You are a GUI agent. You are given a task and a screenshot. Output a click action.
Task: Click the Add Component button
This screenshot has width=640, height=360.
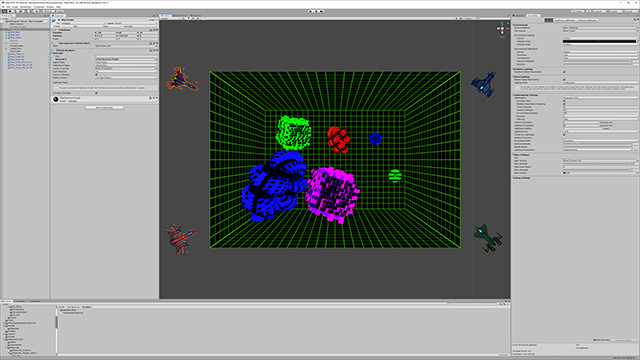(104, 108)
